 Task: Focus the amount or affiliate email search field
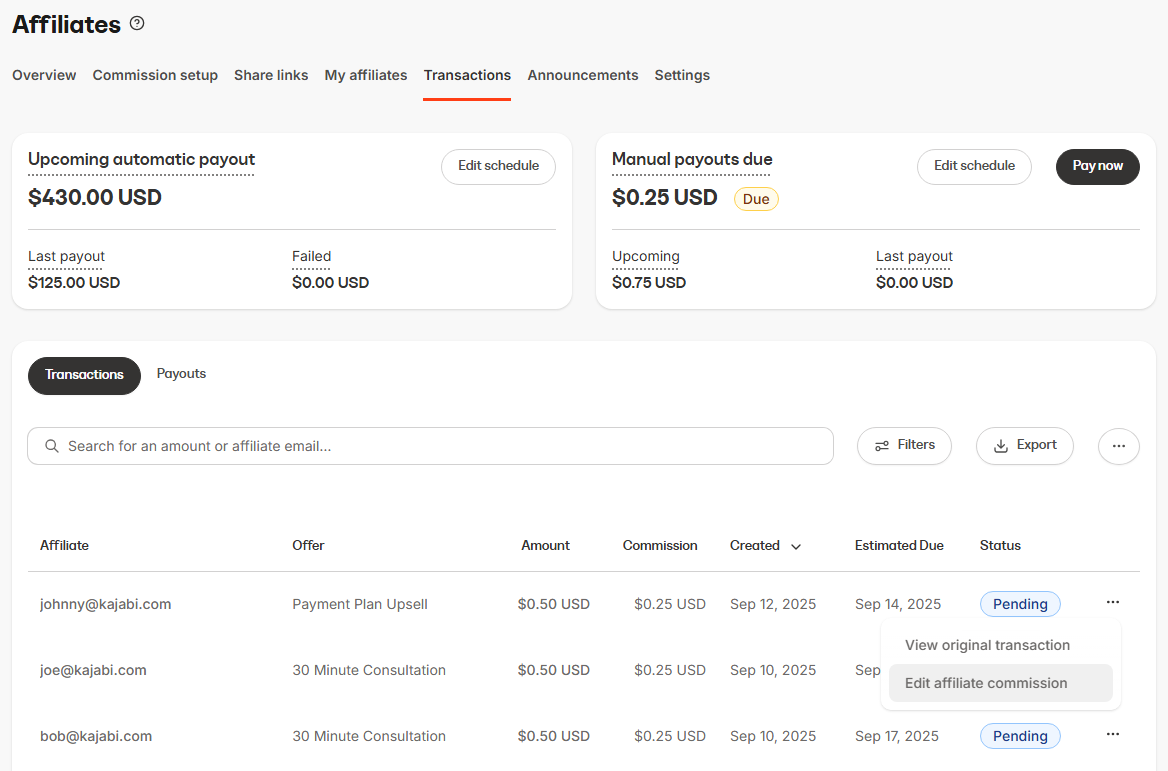tap(431, 446)
